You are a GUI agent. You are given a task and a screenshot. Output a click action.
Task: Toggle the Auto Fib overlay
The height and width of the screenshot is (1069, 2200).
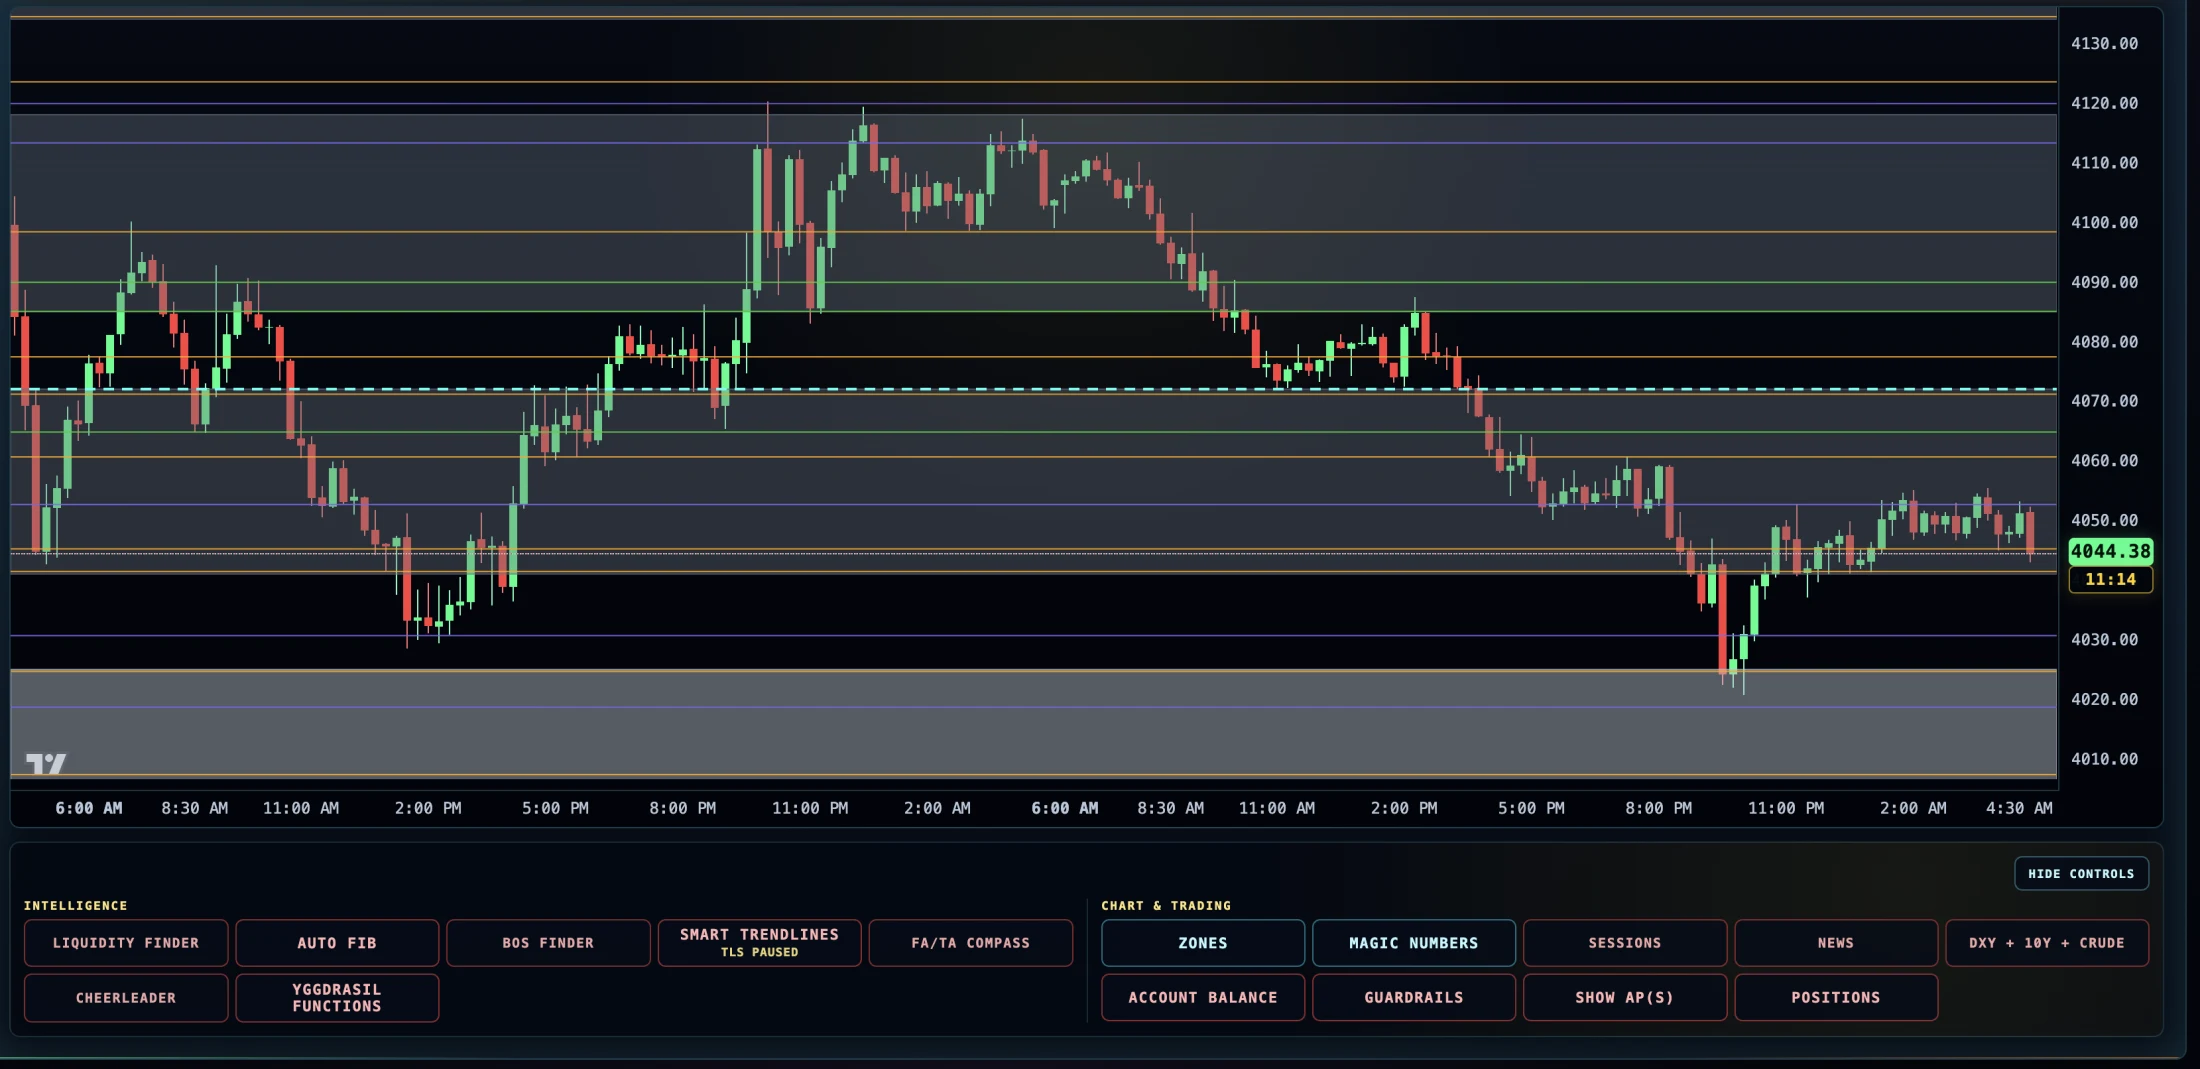pos(337,943)
